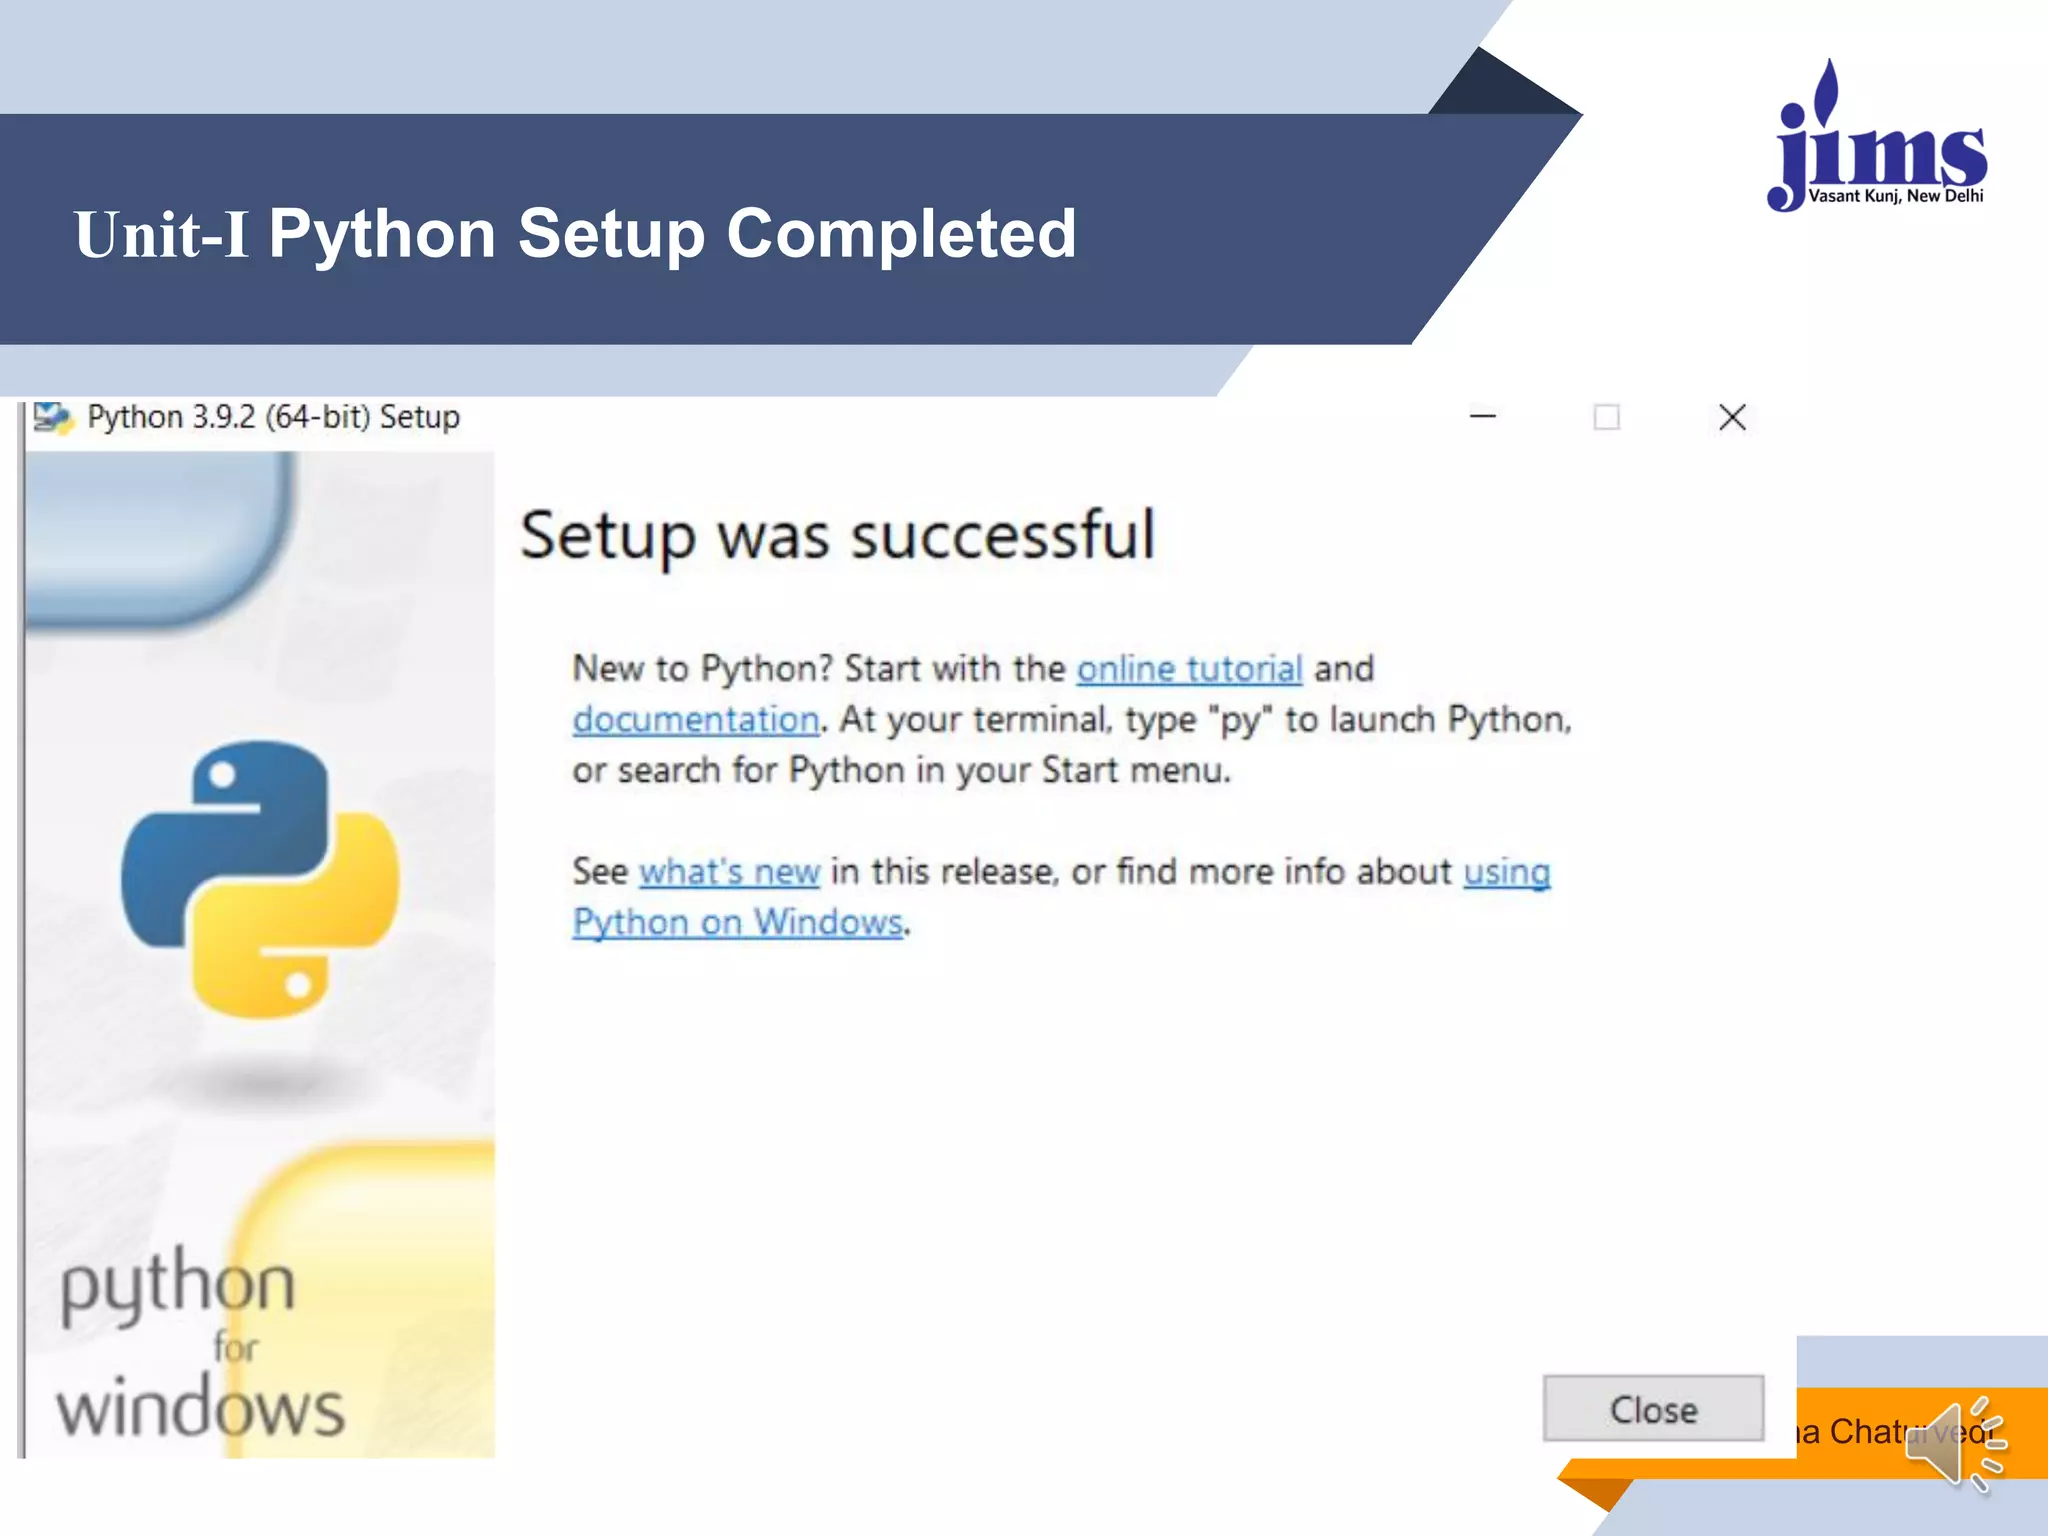Open the online tutorial link
Image resolution: width=2048 pixels, height=1536 pixels.
coord(1188,668)
